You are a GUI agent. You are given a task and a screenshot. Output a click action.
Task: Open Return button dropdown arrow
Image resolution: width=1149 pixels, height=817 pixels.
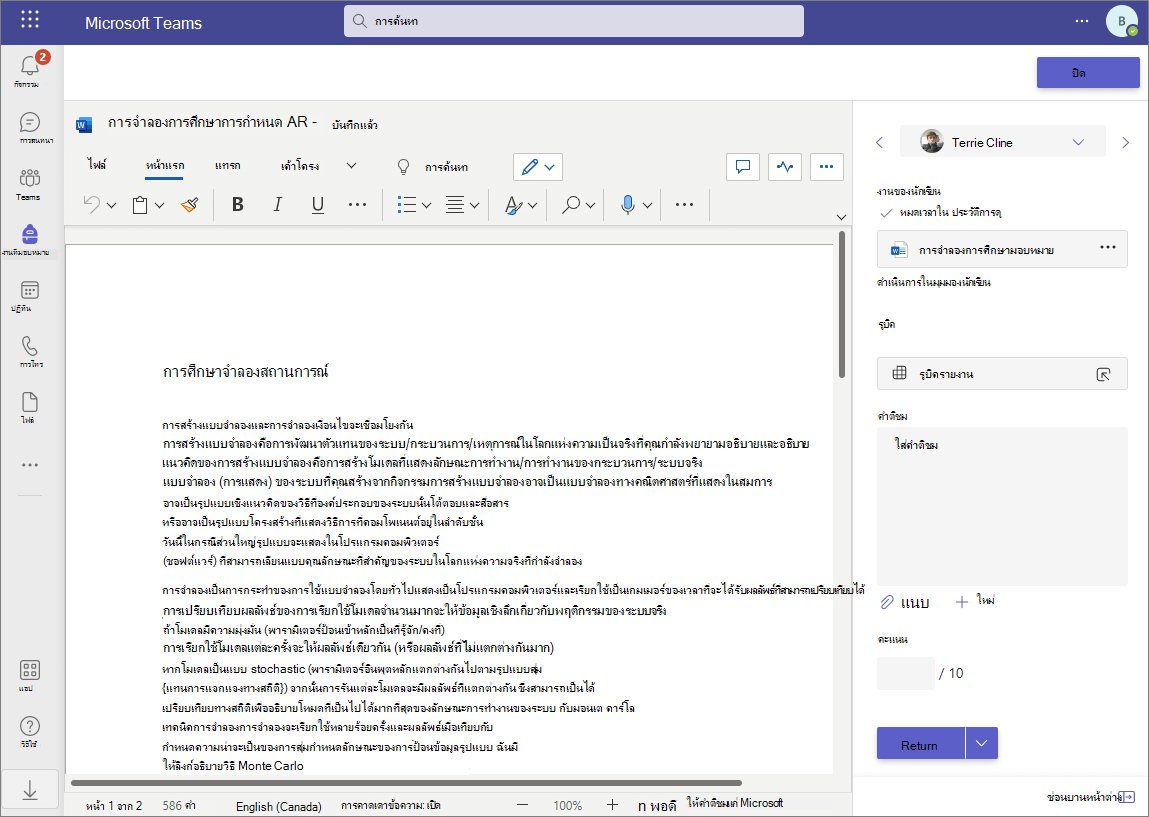pyautogui.click(x=982, y=744)
